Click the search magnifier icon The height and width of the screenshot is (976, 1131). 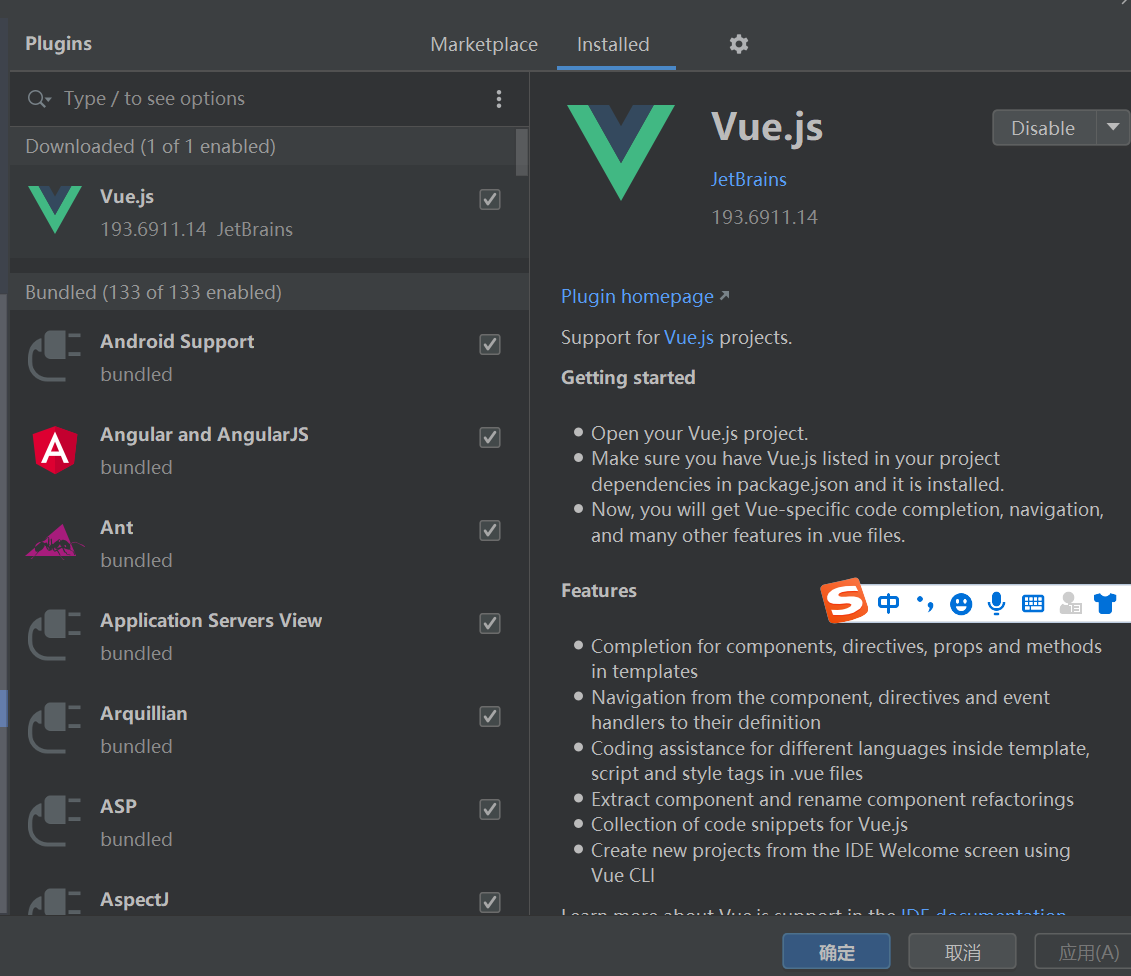[x=38, y=99]
